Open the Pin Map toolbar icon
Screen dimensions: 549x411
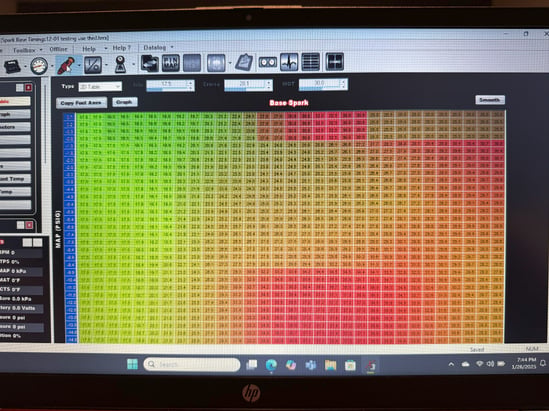pyautogui.click(x=171, y=63)
